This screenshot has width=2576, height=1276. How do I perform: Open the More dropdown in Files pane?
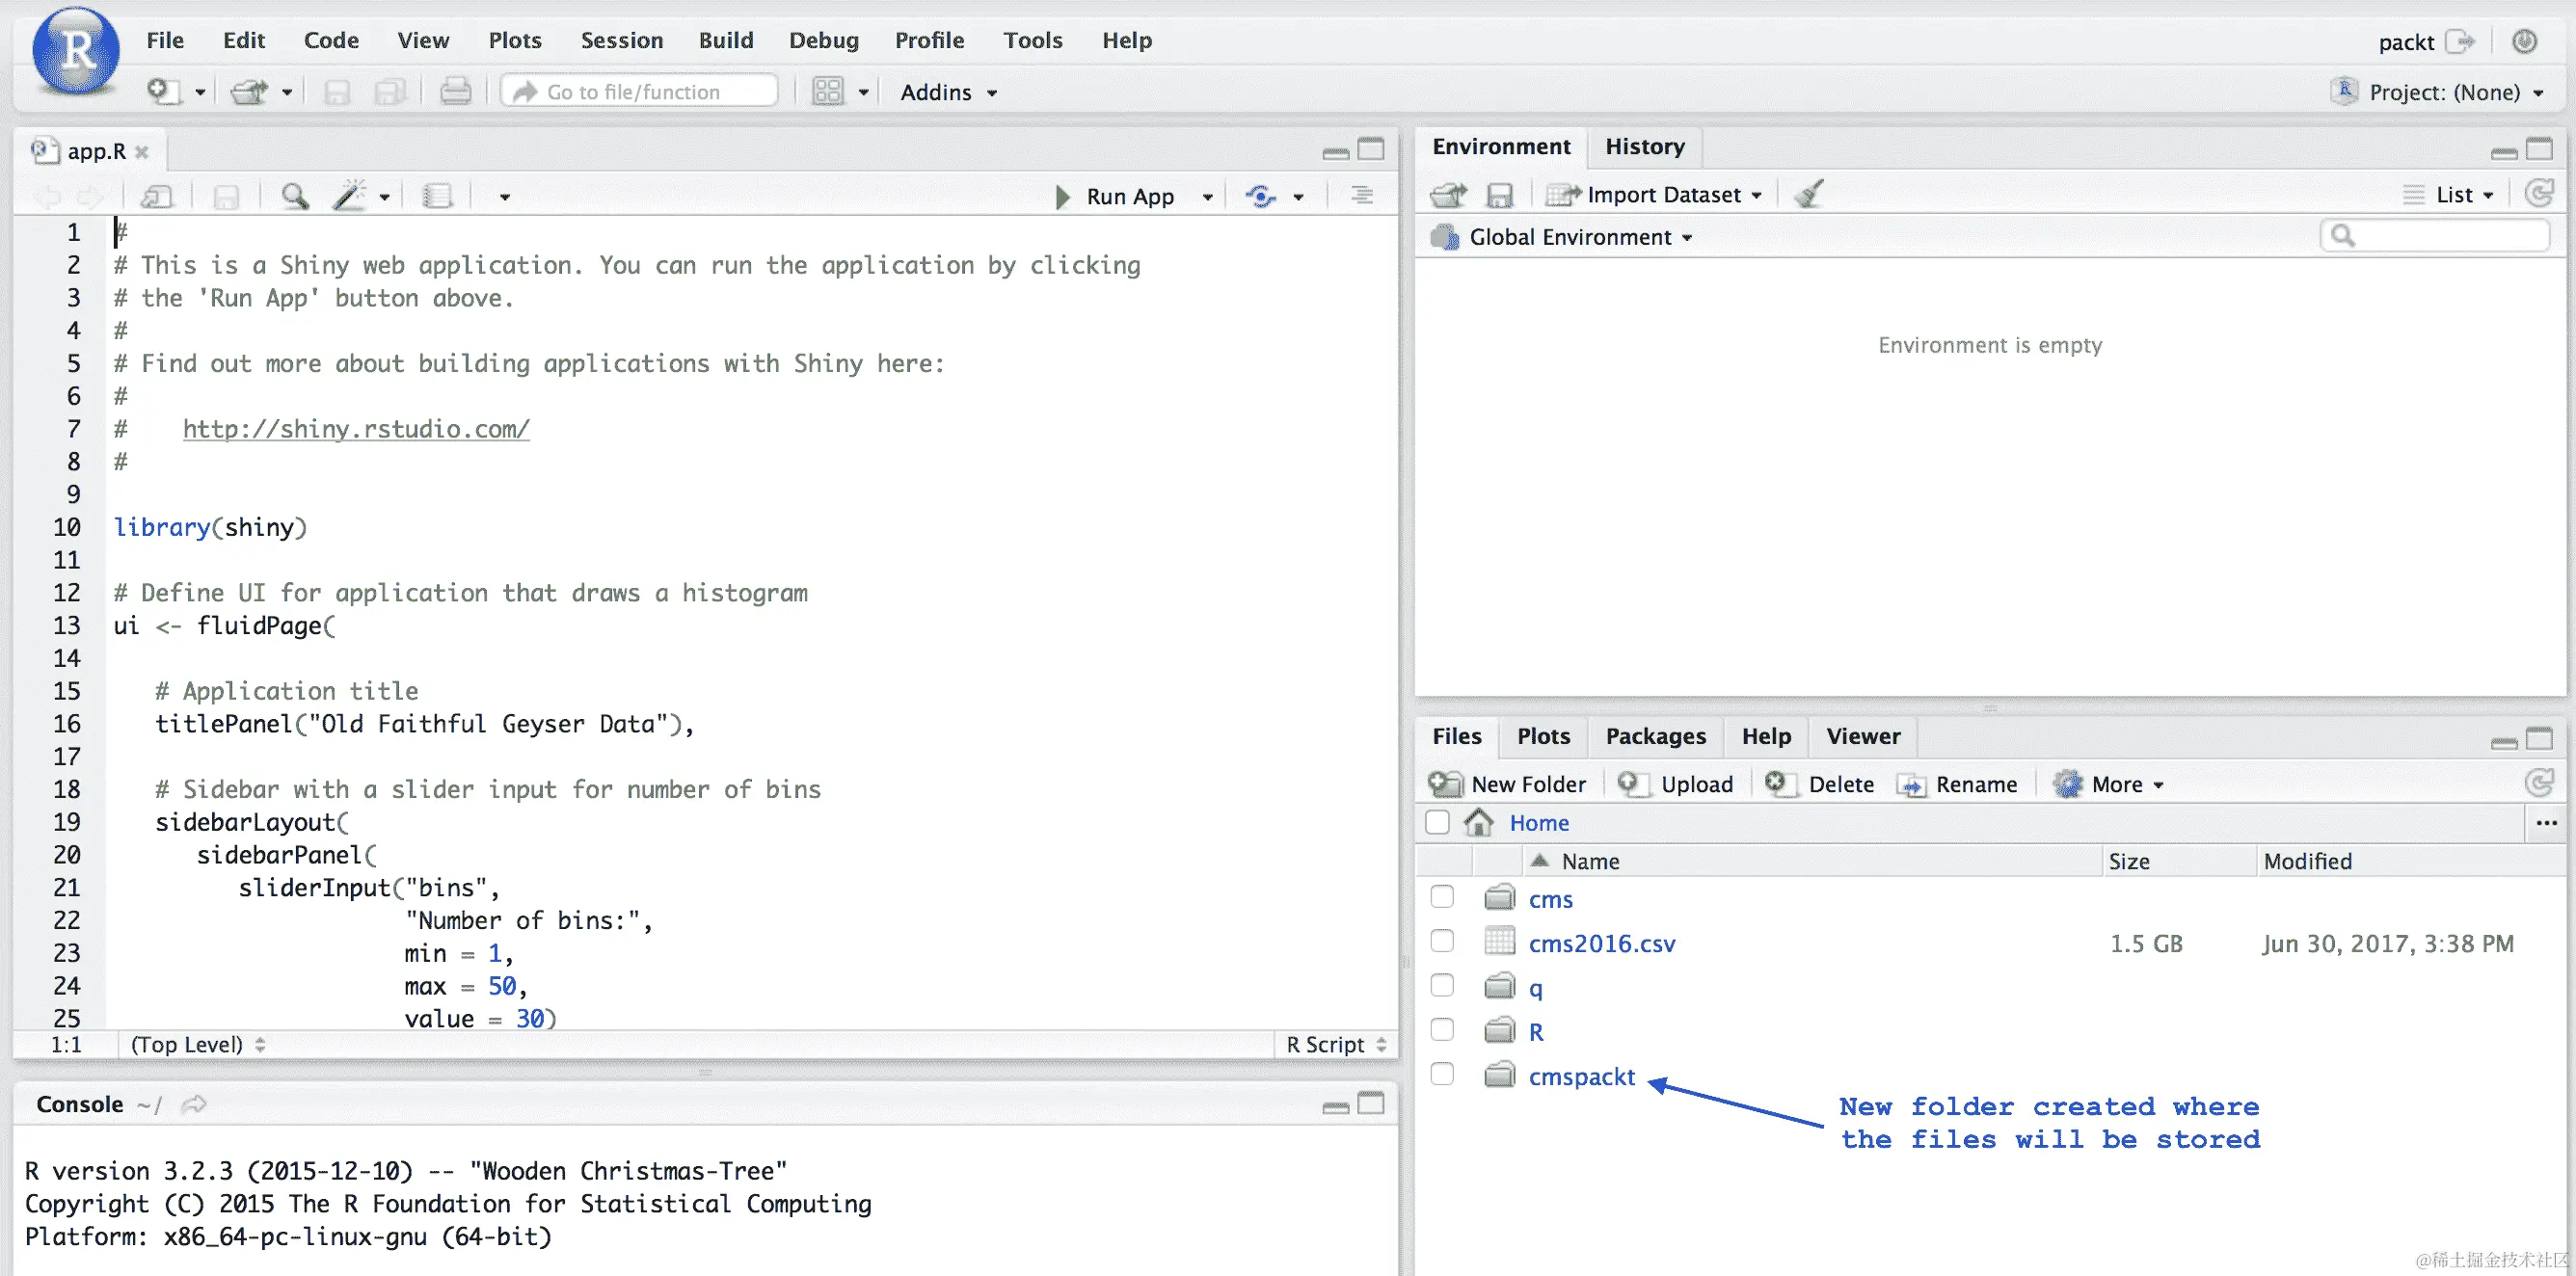tap(2118, 784)
